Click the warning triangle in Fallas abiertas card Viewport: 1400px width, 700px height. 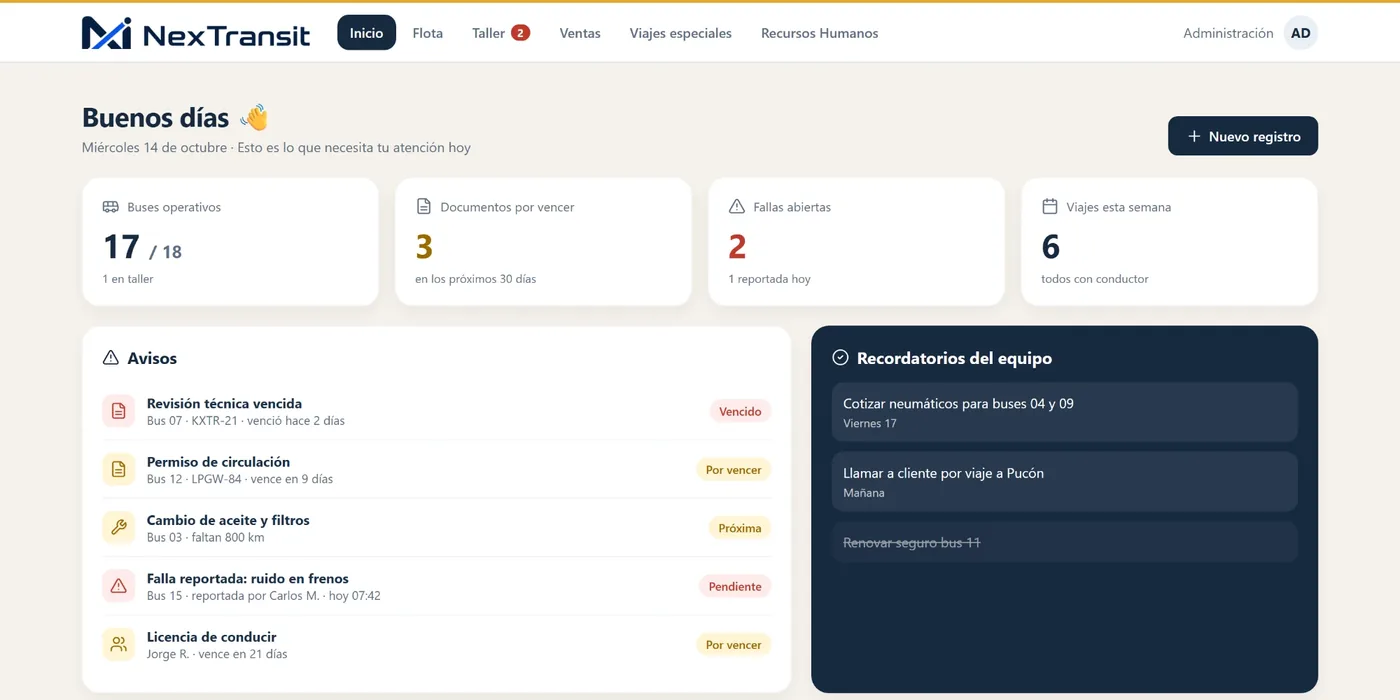737,207
